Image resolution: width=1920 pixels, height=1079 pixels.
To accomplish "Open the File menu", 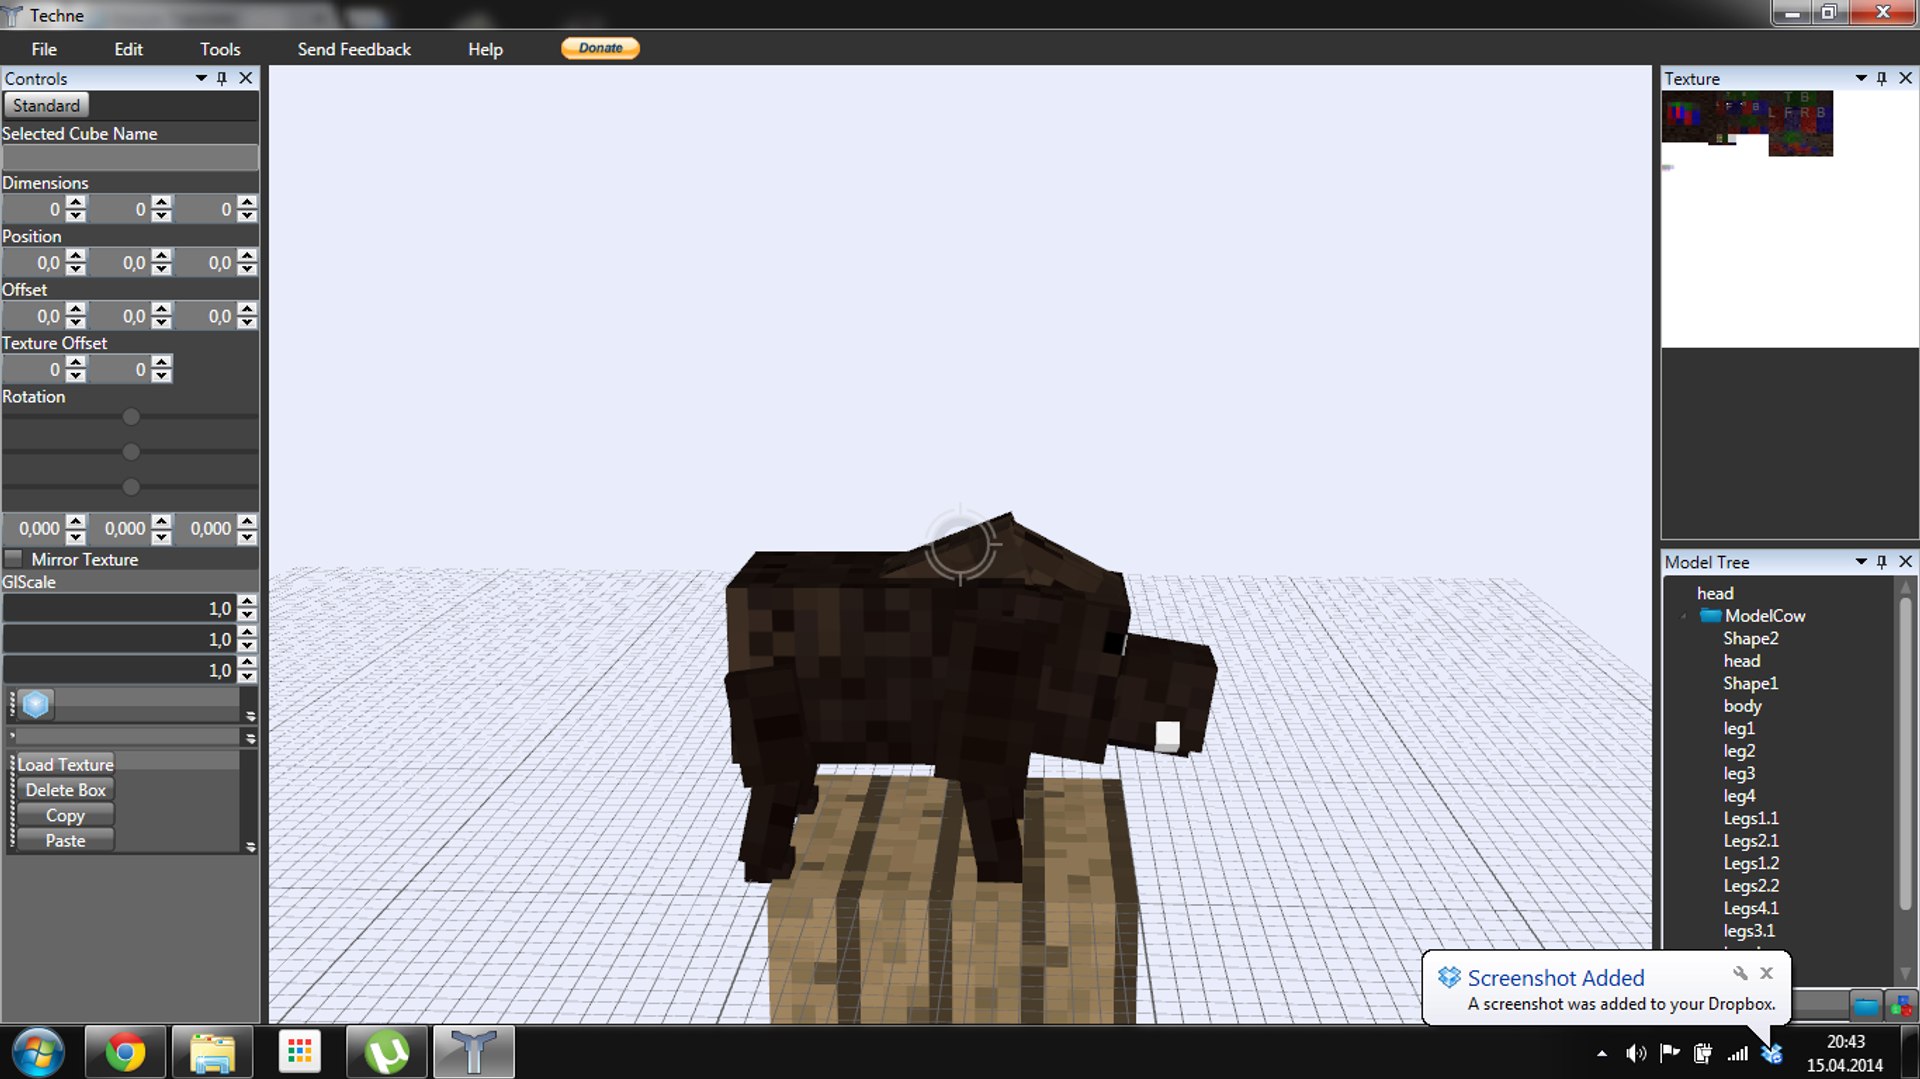I will coord(44,49).
